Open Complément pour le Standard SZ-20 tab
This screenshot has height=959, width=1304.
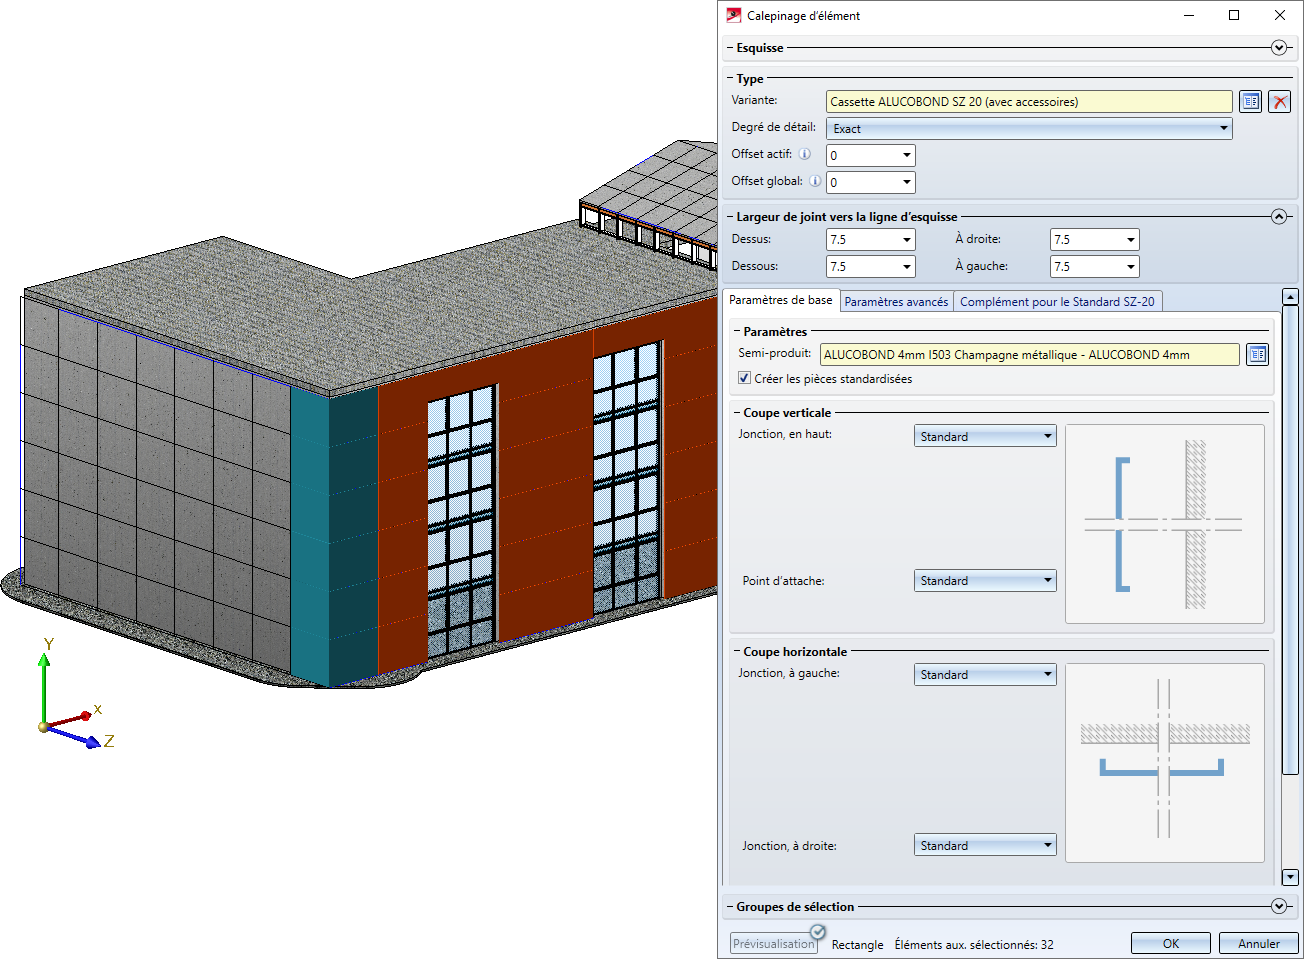coord(1057,301)
